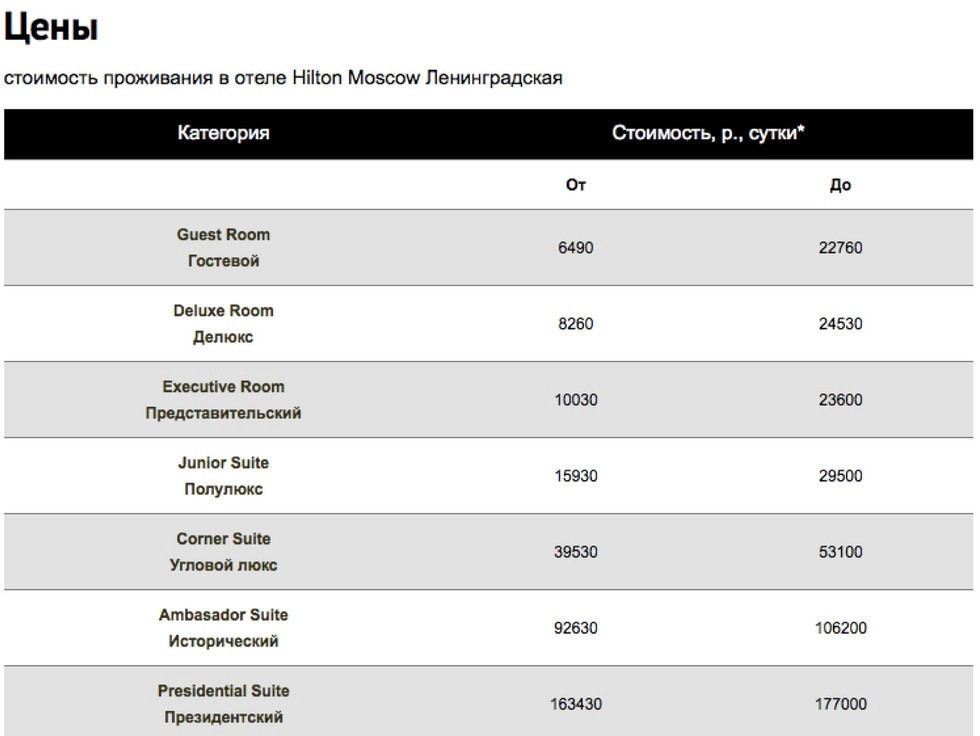The width and height of the screenshot is (980, 736).
Task: Click Corner Suite minimum price 39530
Action: [x=576, y=552]
